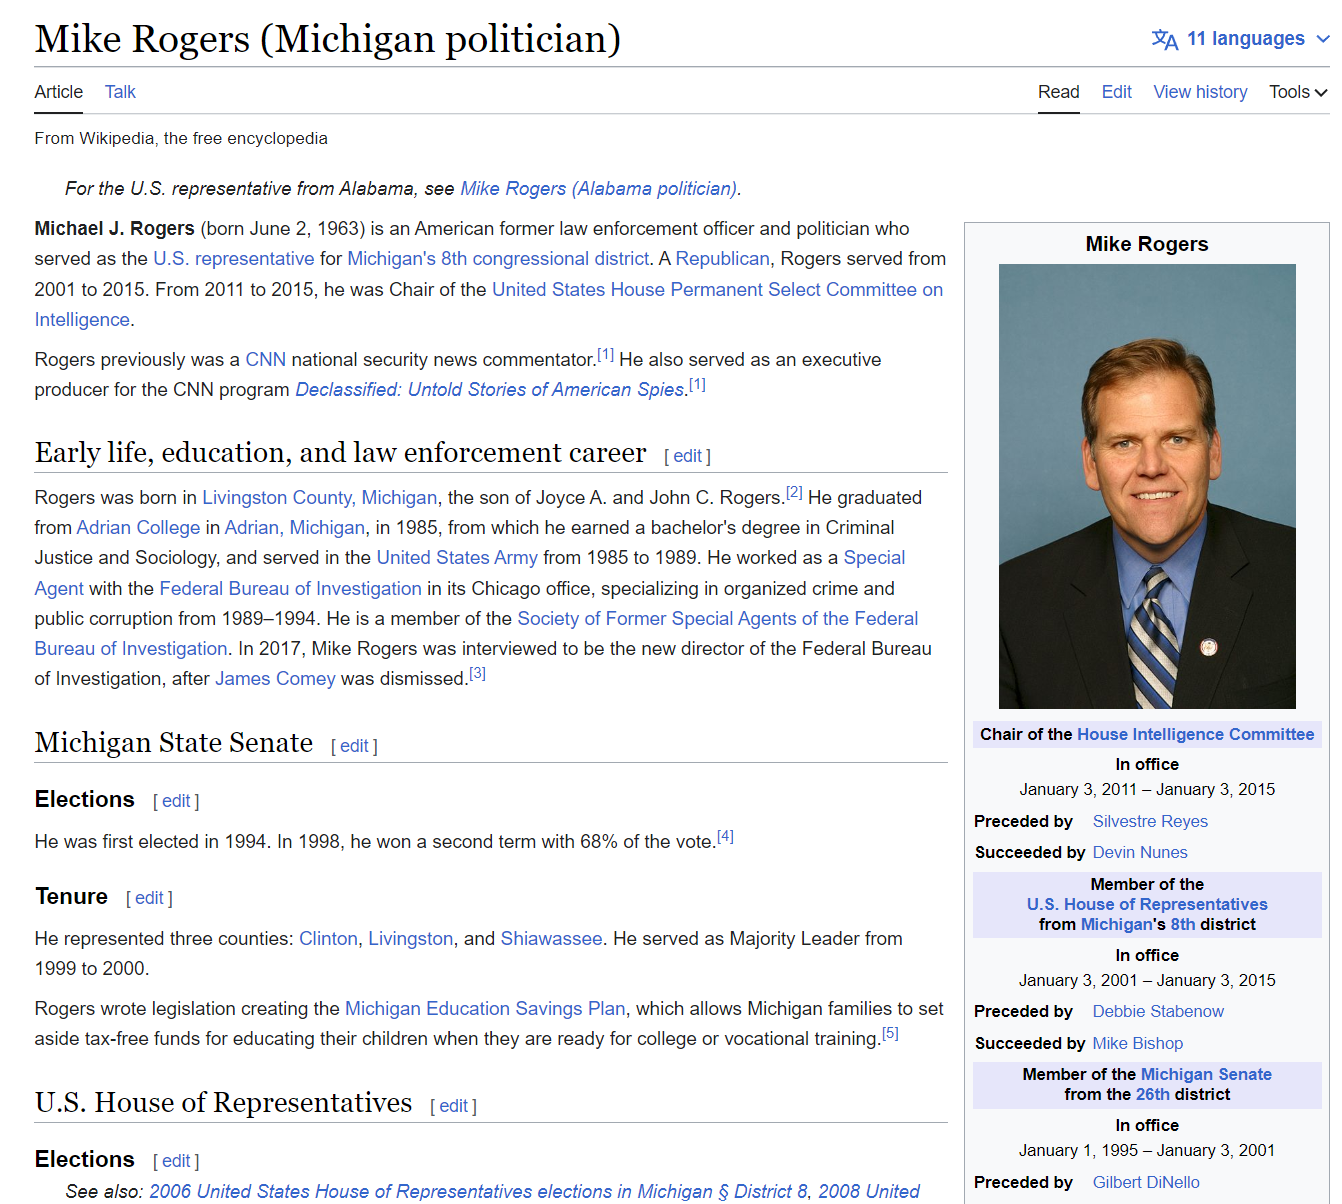Follow the Mike Rogers (Alabama politician) link

coord(598,189)
